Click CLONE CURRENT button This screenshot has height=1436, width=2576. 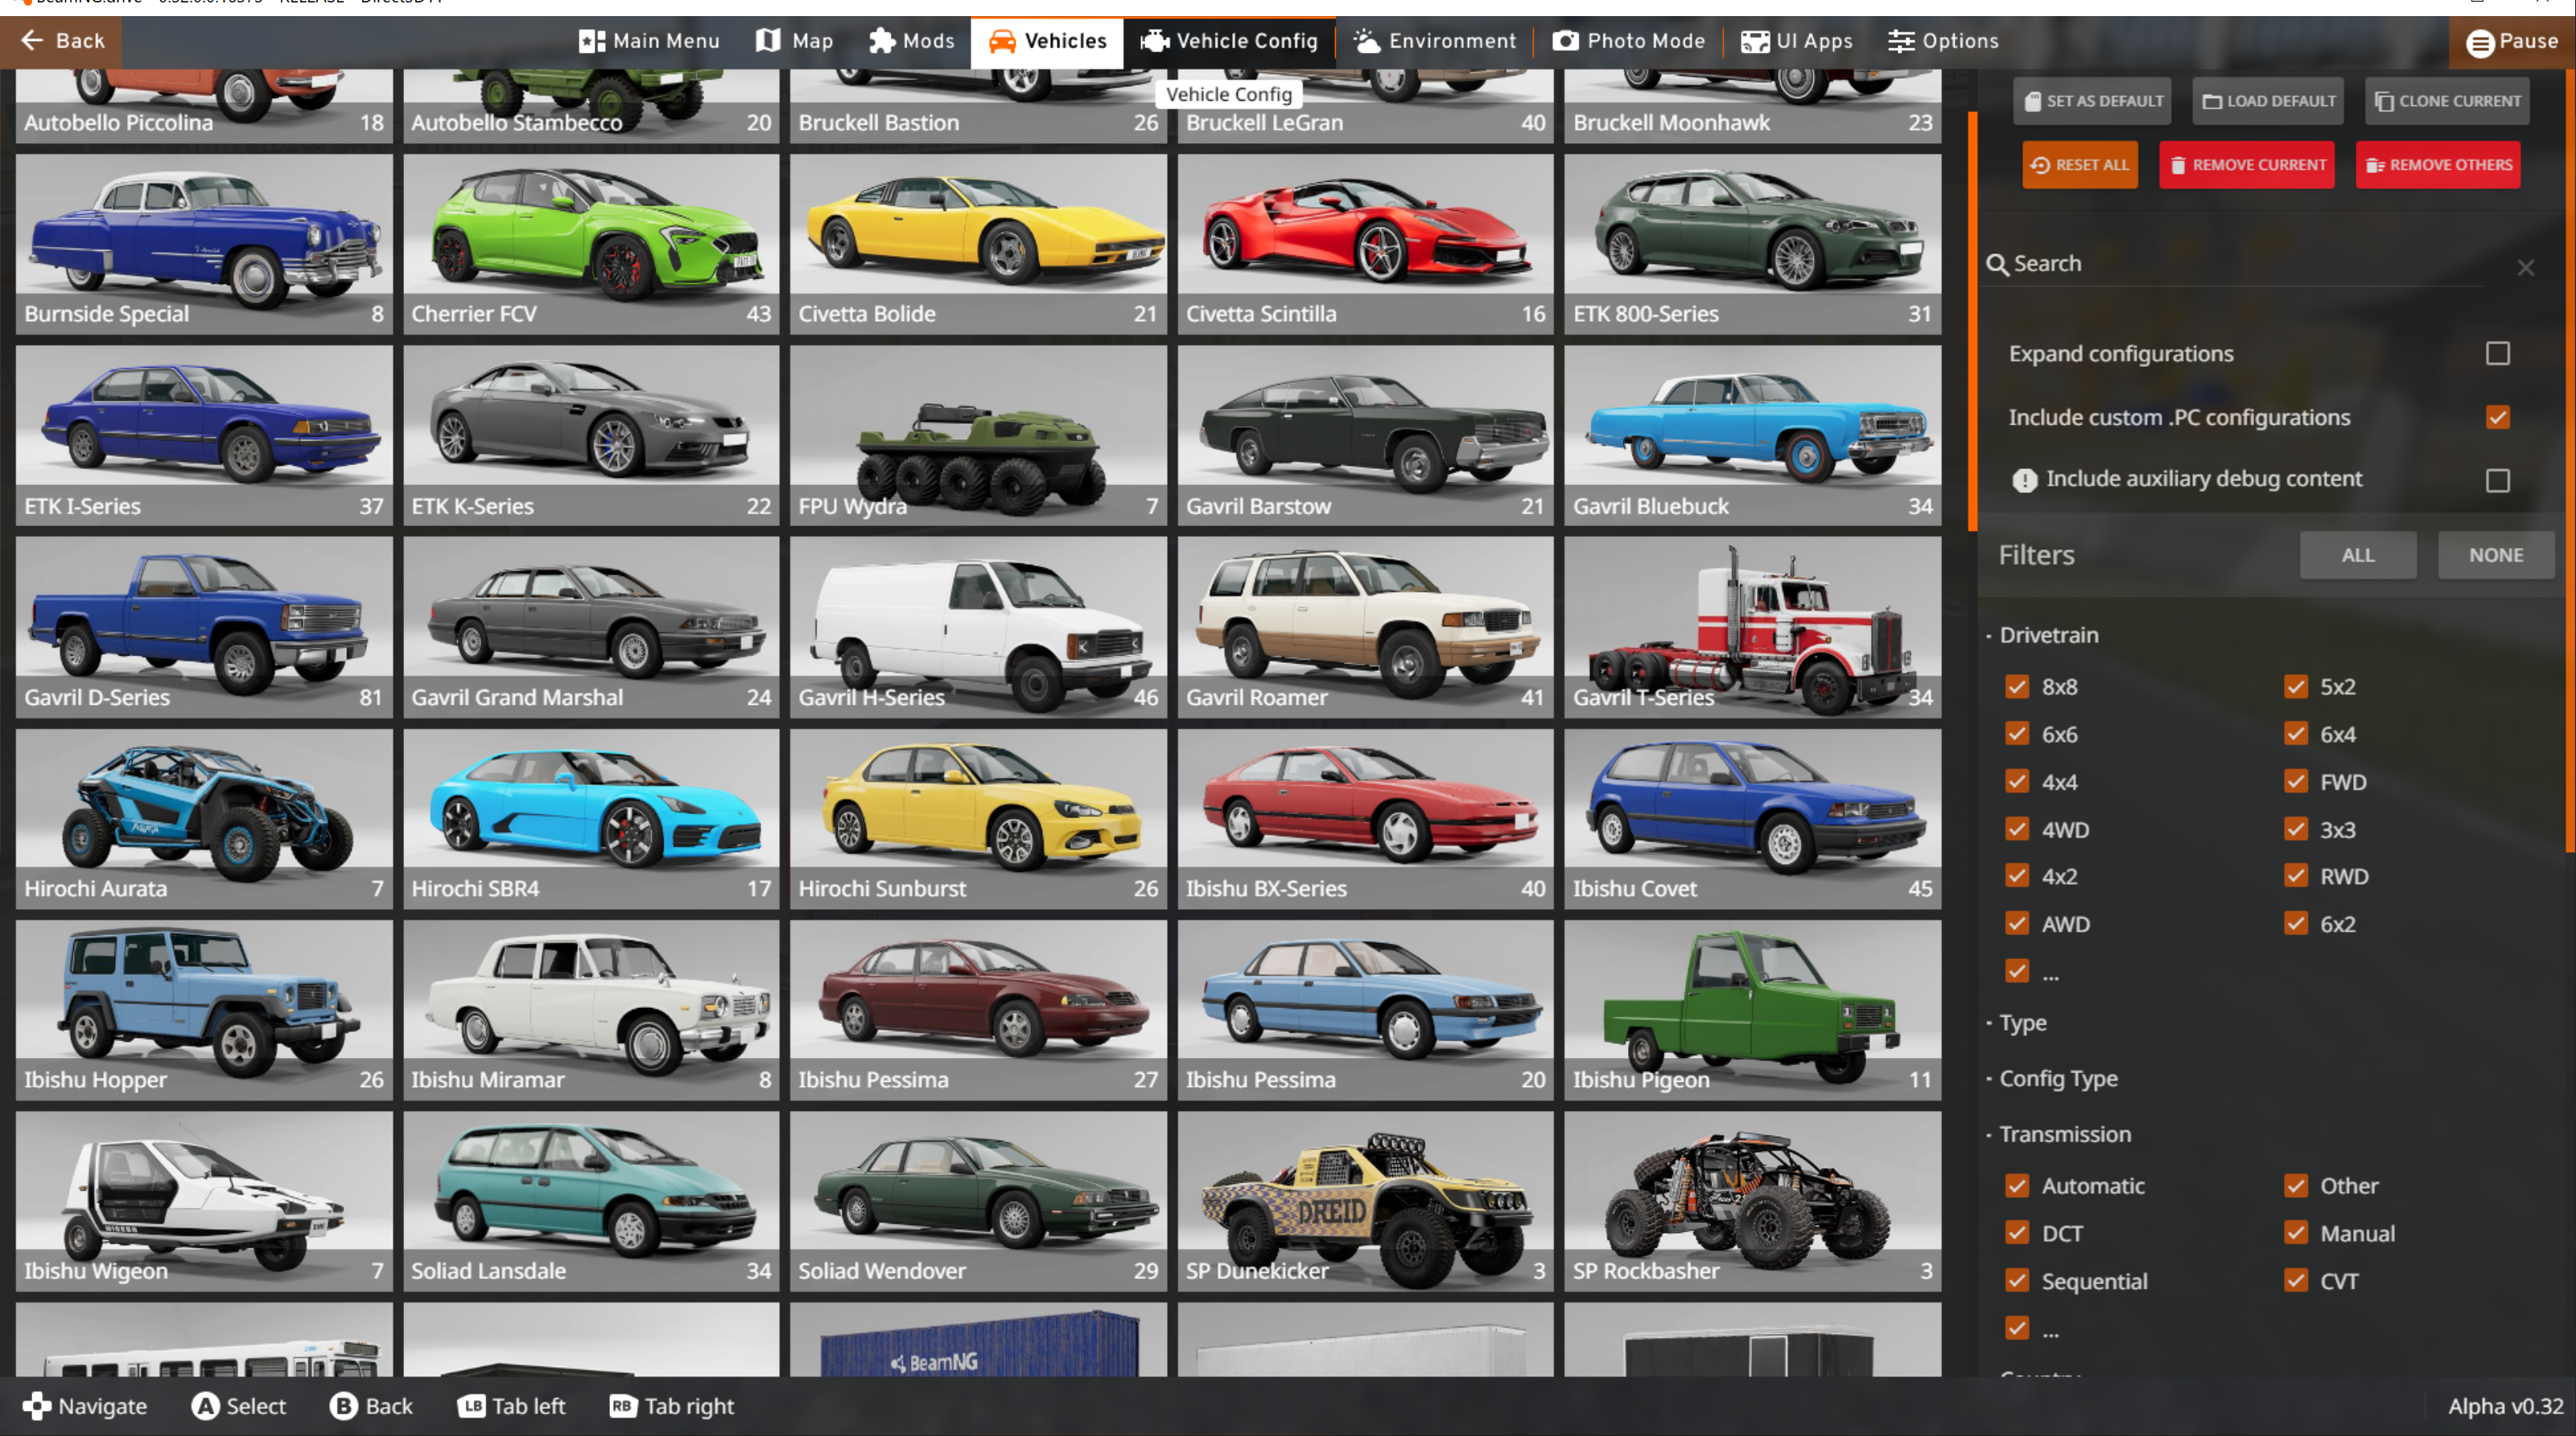pyautogui.click(x=2447, y=101)
